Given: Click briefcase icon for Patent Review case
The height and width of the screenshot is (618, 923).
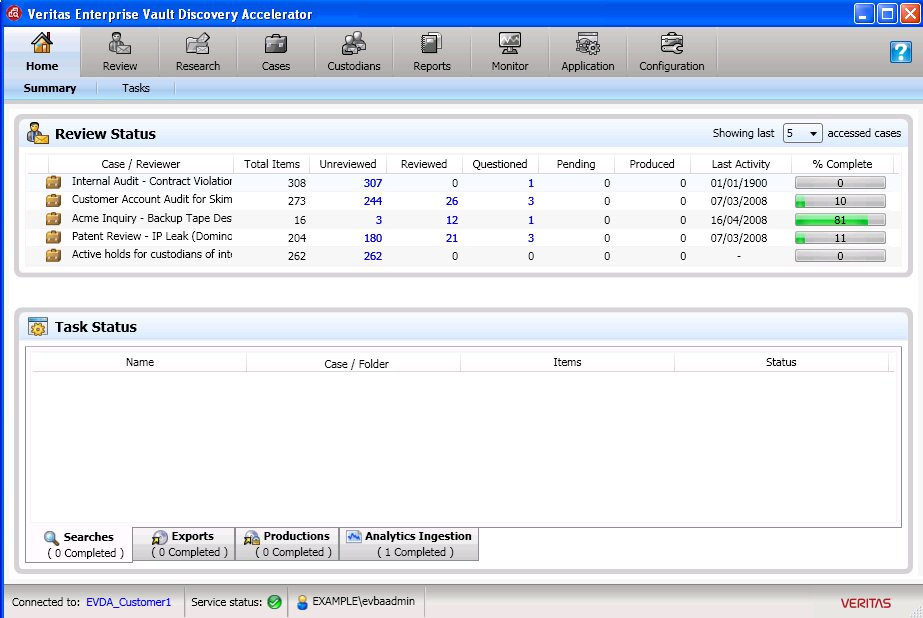Looking at the screenshot, I should [x=54, y=237].
